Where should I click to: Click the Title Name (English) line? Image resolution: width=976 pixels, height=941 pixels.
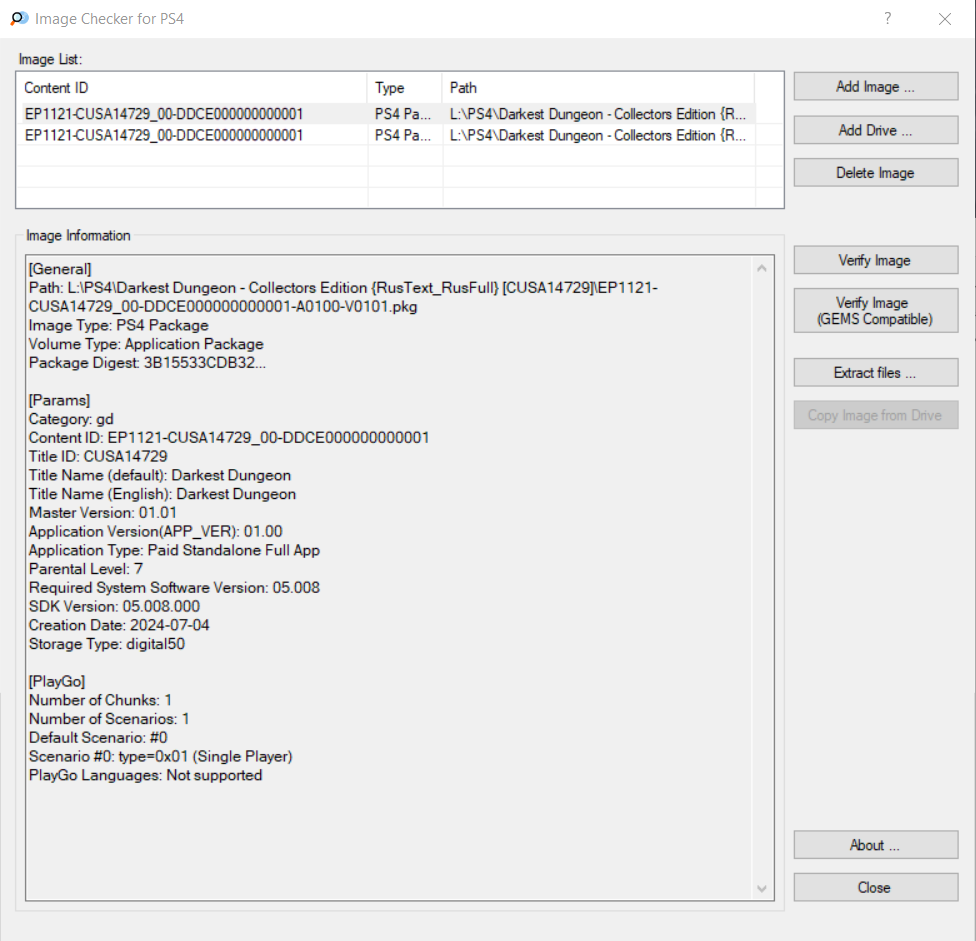coord(162,494)
